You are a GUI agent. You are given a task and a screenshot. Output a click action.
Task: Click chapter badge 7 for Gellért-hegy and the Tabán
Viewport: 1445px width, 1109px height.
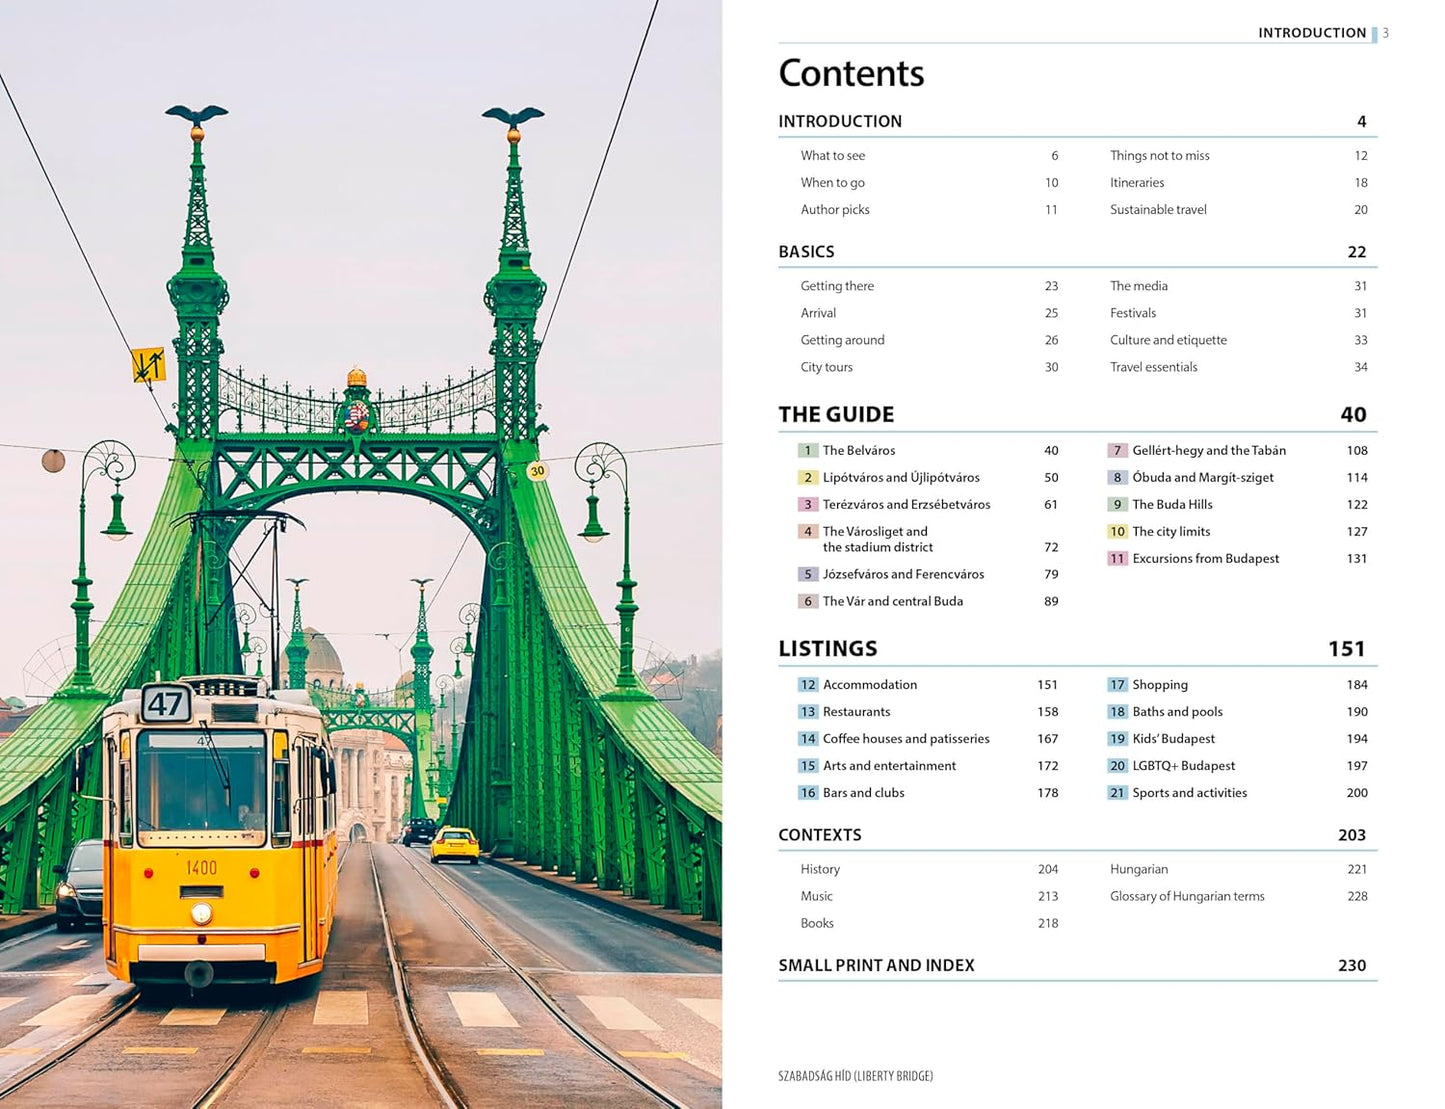(x=1116, y=450)
